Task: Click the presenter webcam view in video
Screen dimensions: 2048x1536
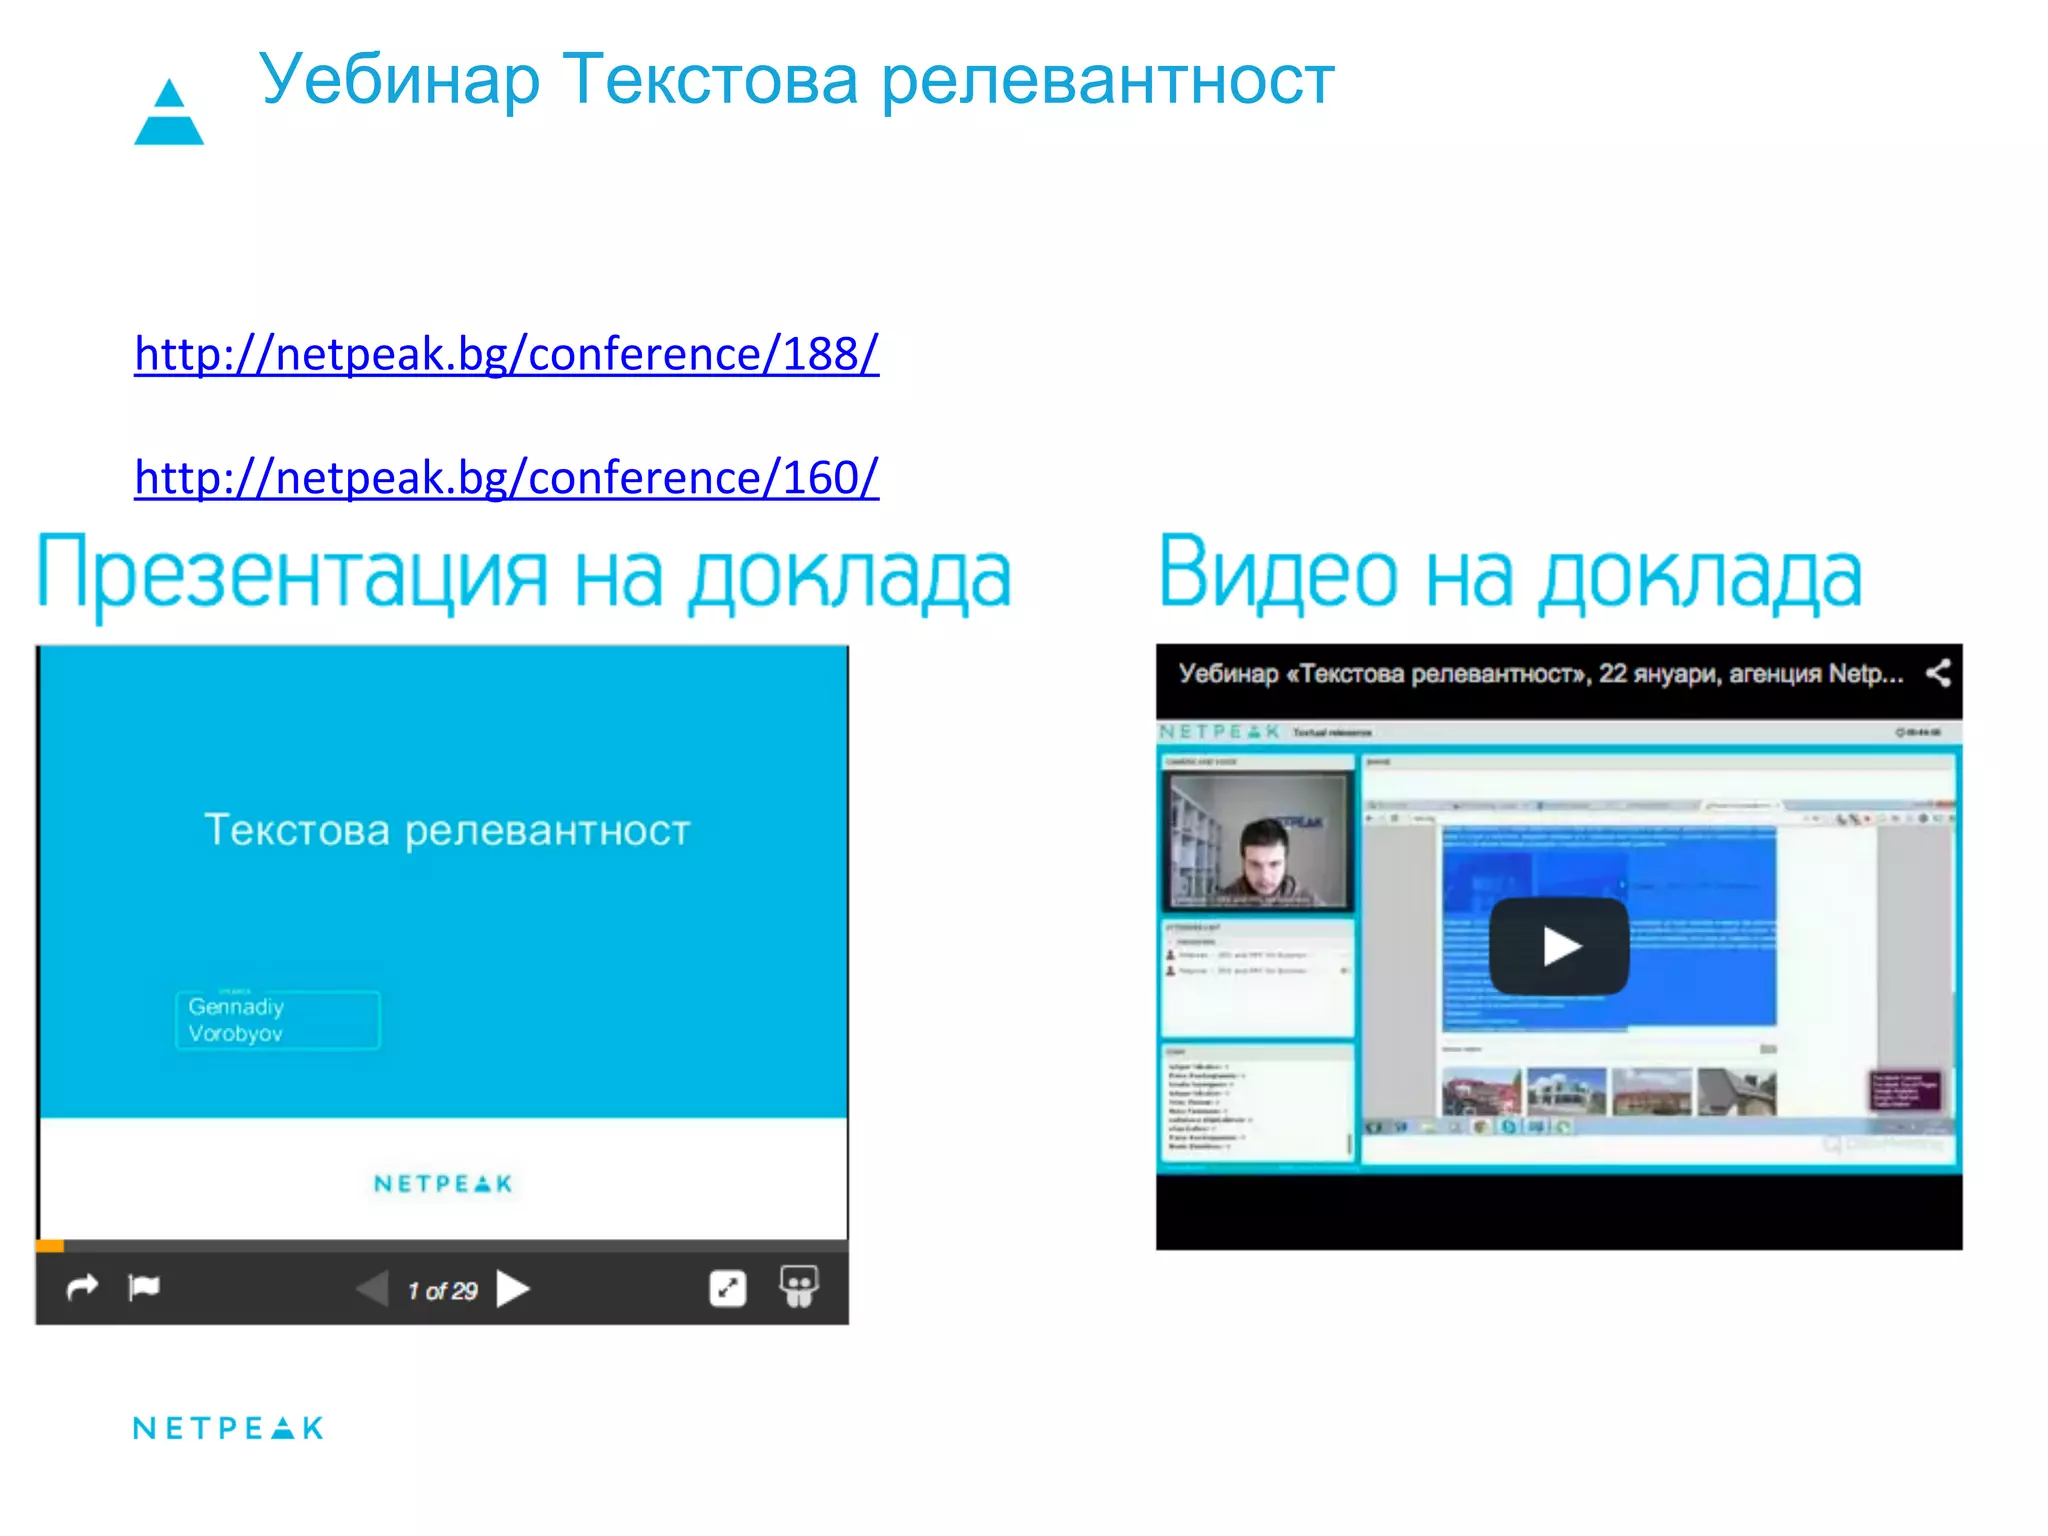Action: coord(1258,842)
